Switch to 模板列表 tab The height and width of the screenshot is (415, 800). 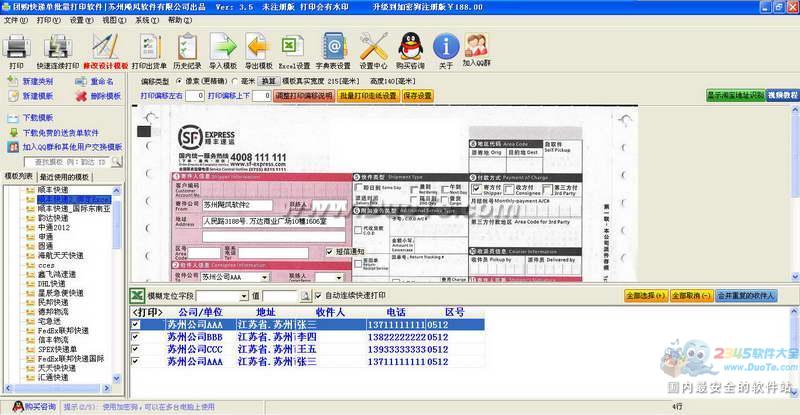click(x=19, y=177)
